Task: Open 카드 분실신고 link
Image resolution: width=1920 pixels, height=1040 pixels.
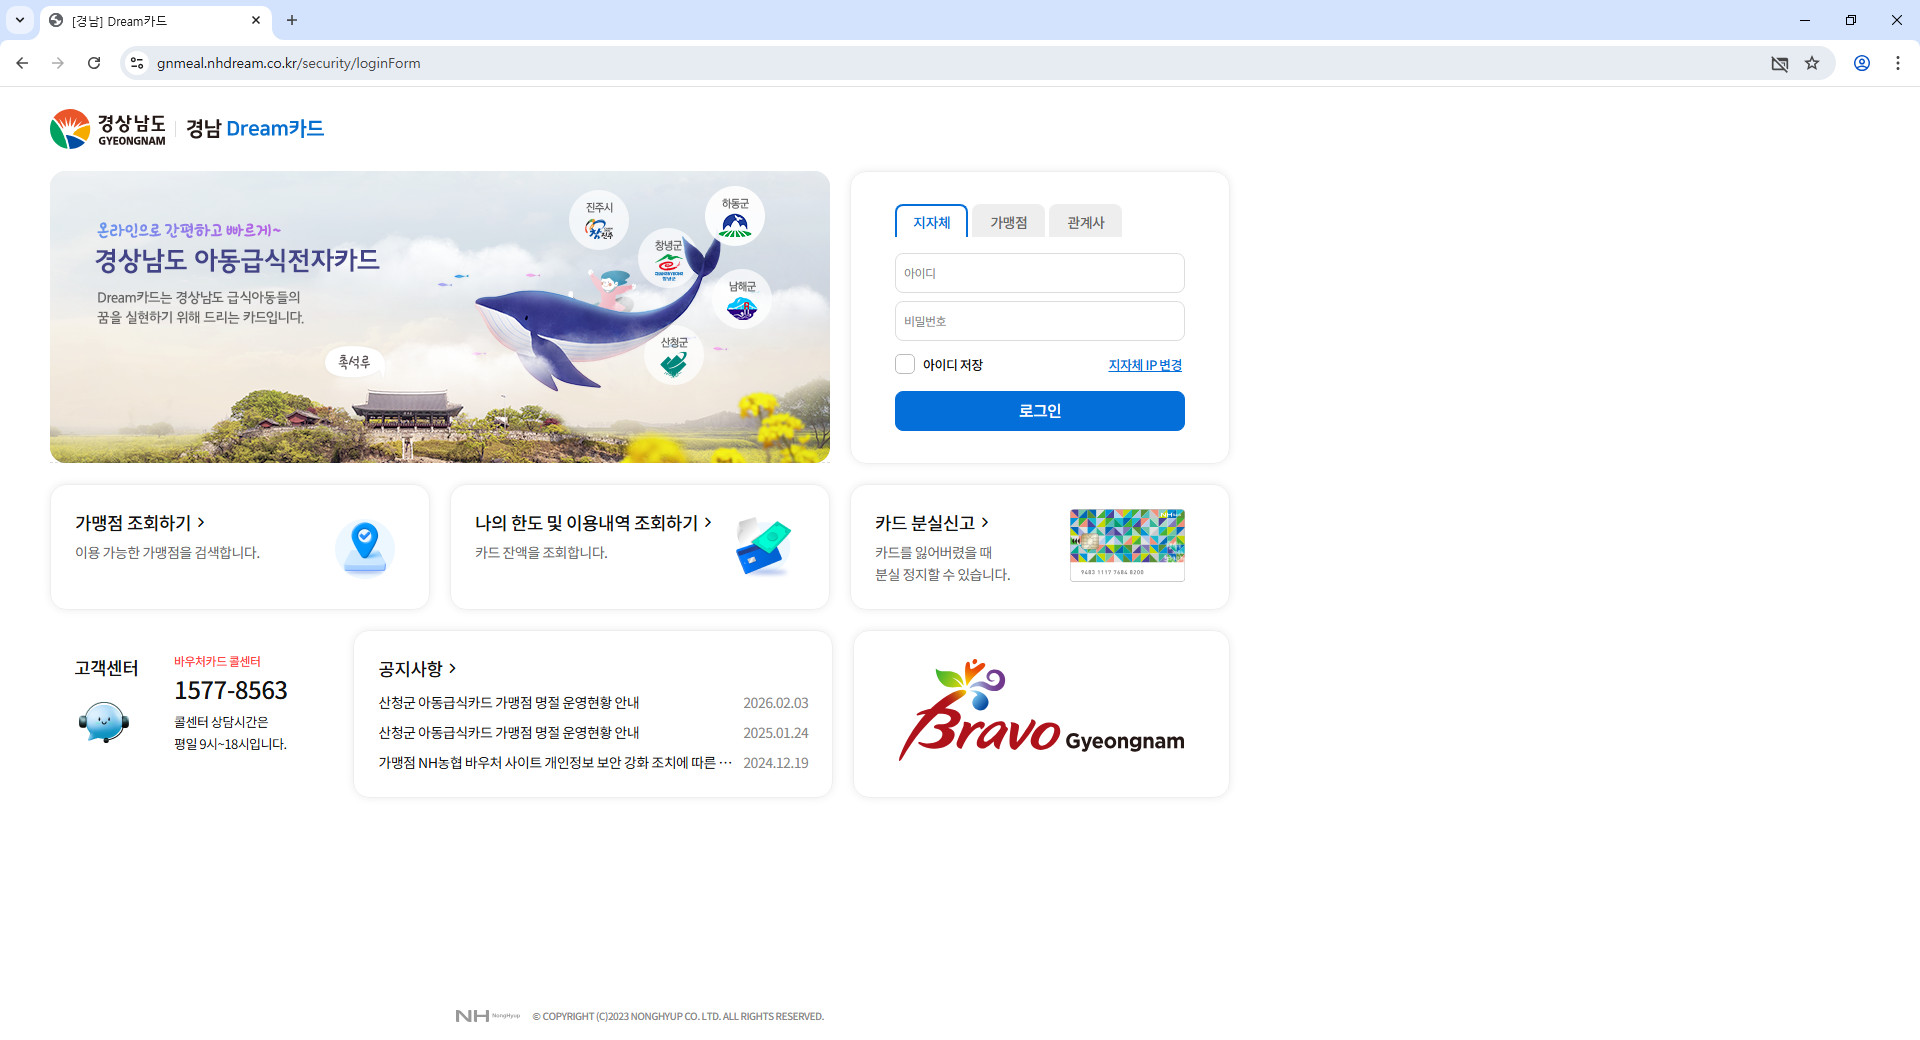Action: point(931,523)
